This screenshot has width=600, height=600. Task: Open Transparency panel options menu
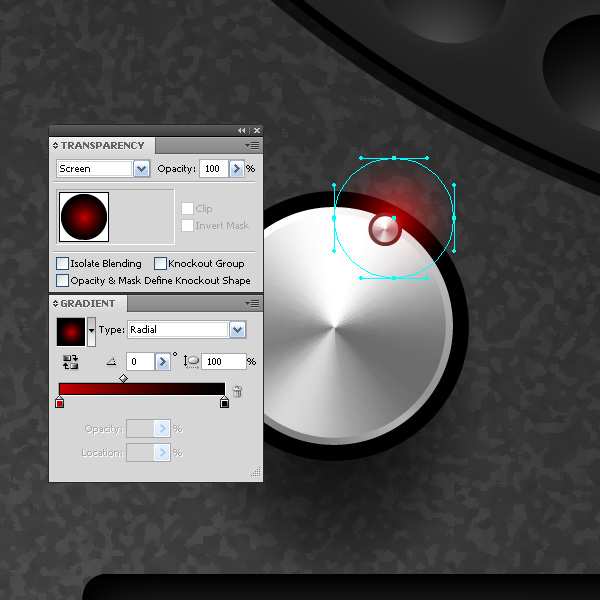(x=252, y=145)
